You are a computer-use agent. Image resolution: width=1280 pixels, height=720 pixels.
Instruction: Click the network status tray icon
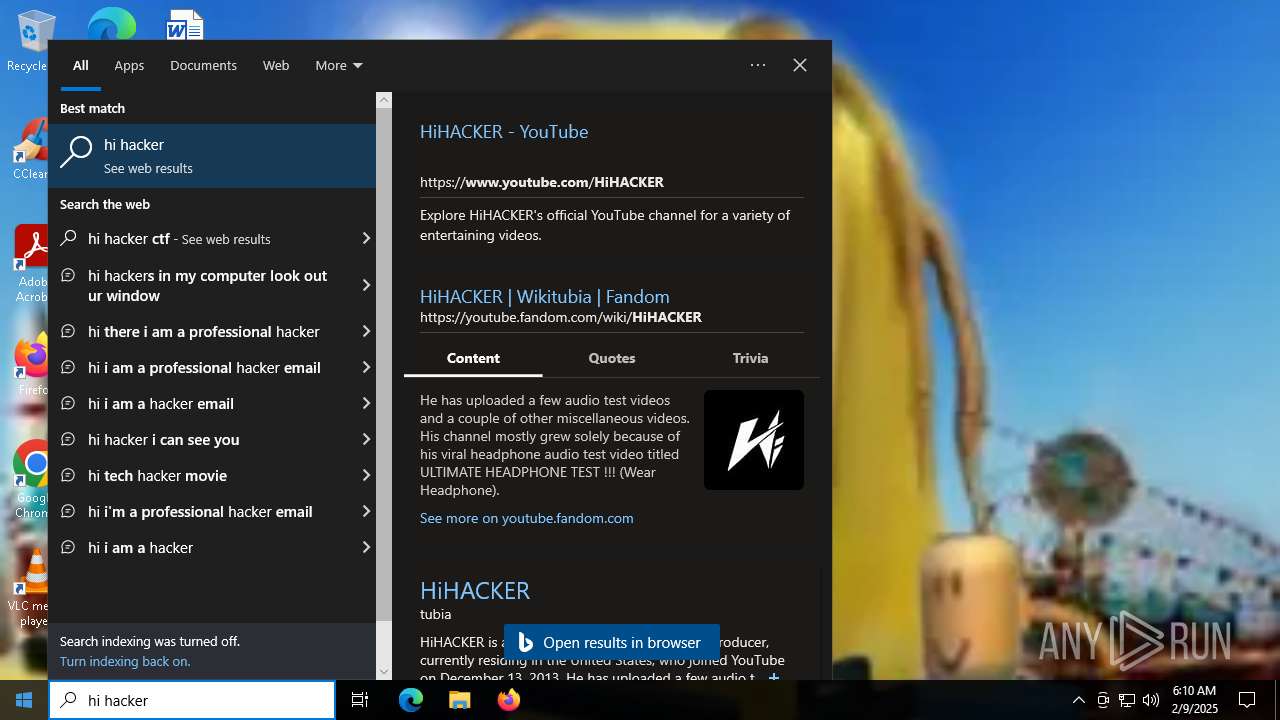coord(1127,700)
